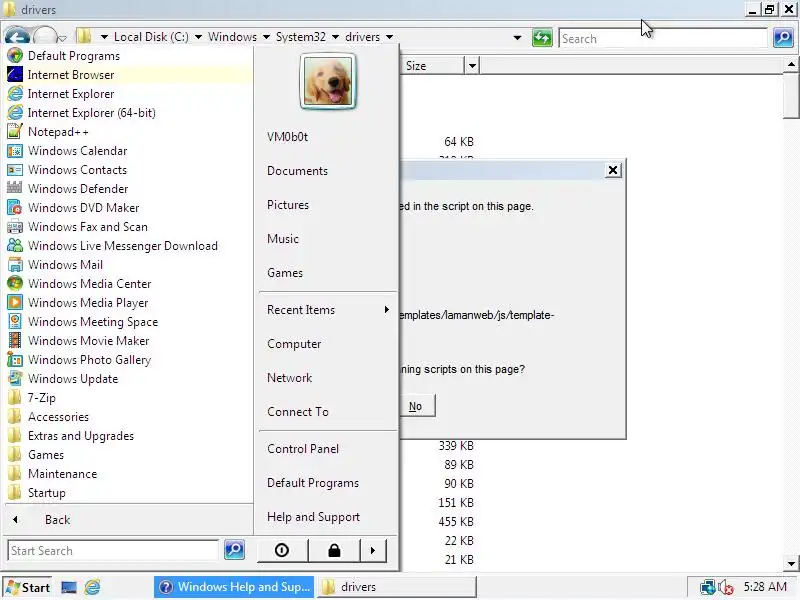Expand the Maintenance folder

[x=62, y=474]
